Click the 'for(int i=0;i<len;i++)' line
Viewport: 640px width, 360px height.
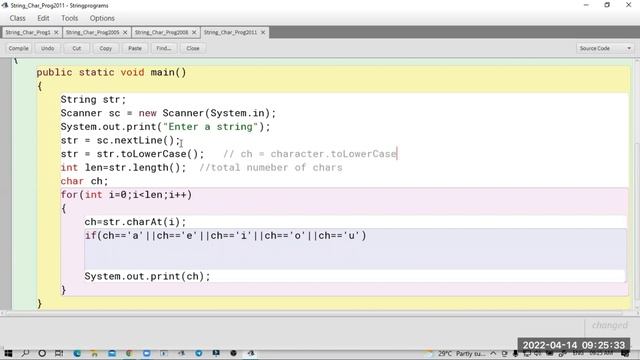point(126,195)
